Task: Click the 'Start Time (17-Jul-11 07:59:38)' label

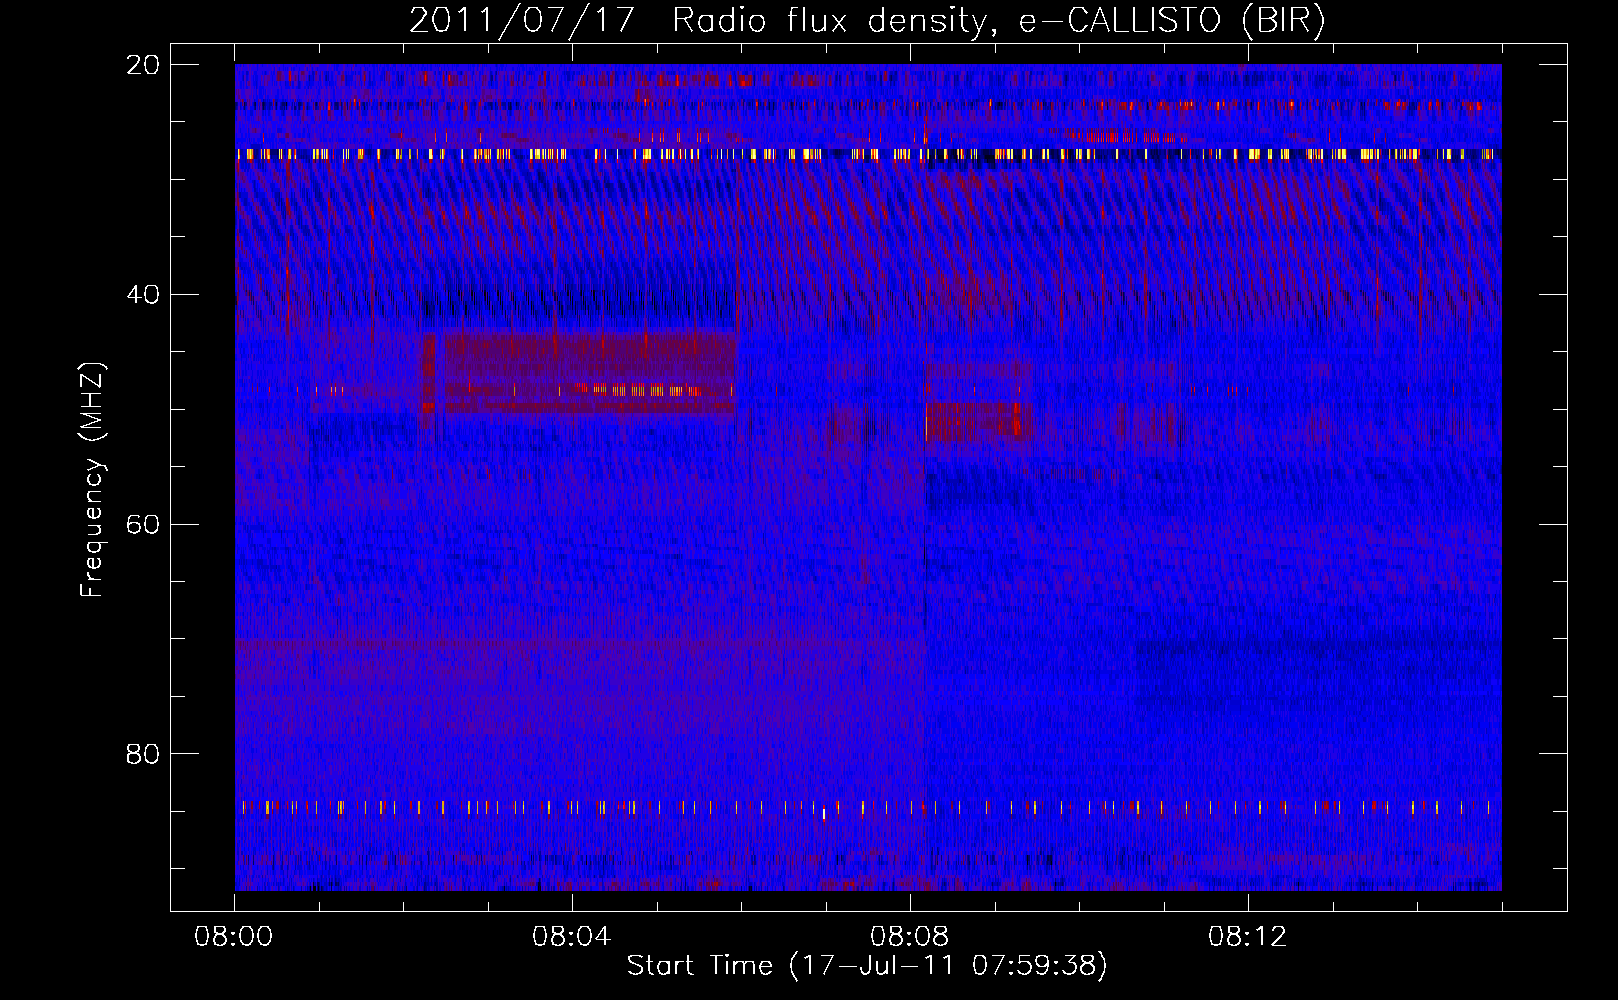Action: [x=867, y=966]
